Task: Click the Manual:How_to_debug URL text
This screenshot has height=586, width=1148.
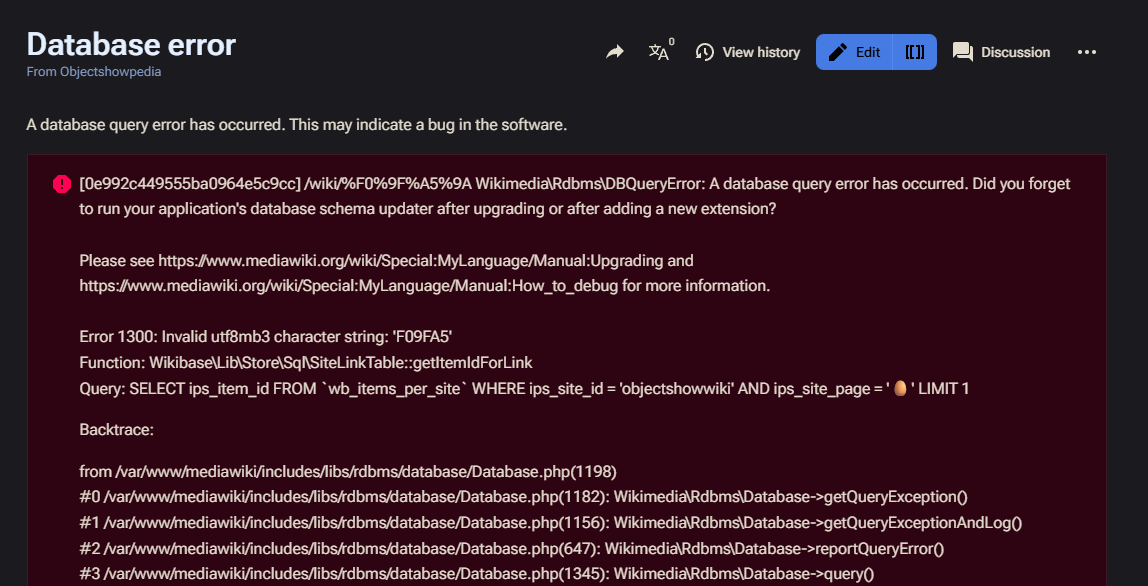Action: [349, 286]
